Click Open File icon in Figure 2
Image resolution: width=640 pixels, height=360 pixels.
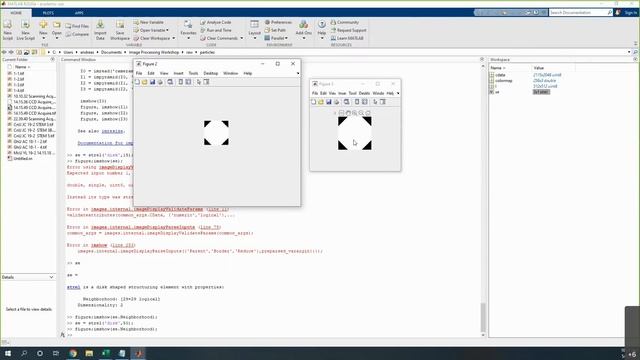[x=145, y=82]
